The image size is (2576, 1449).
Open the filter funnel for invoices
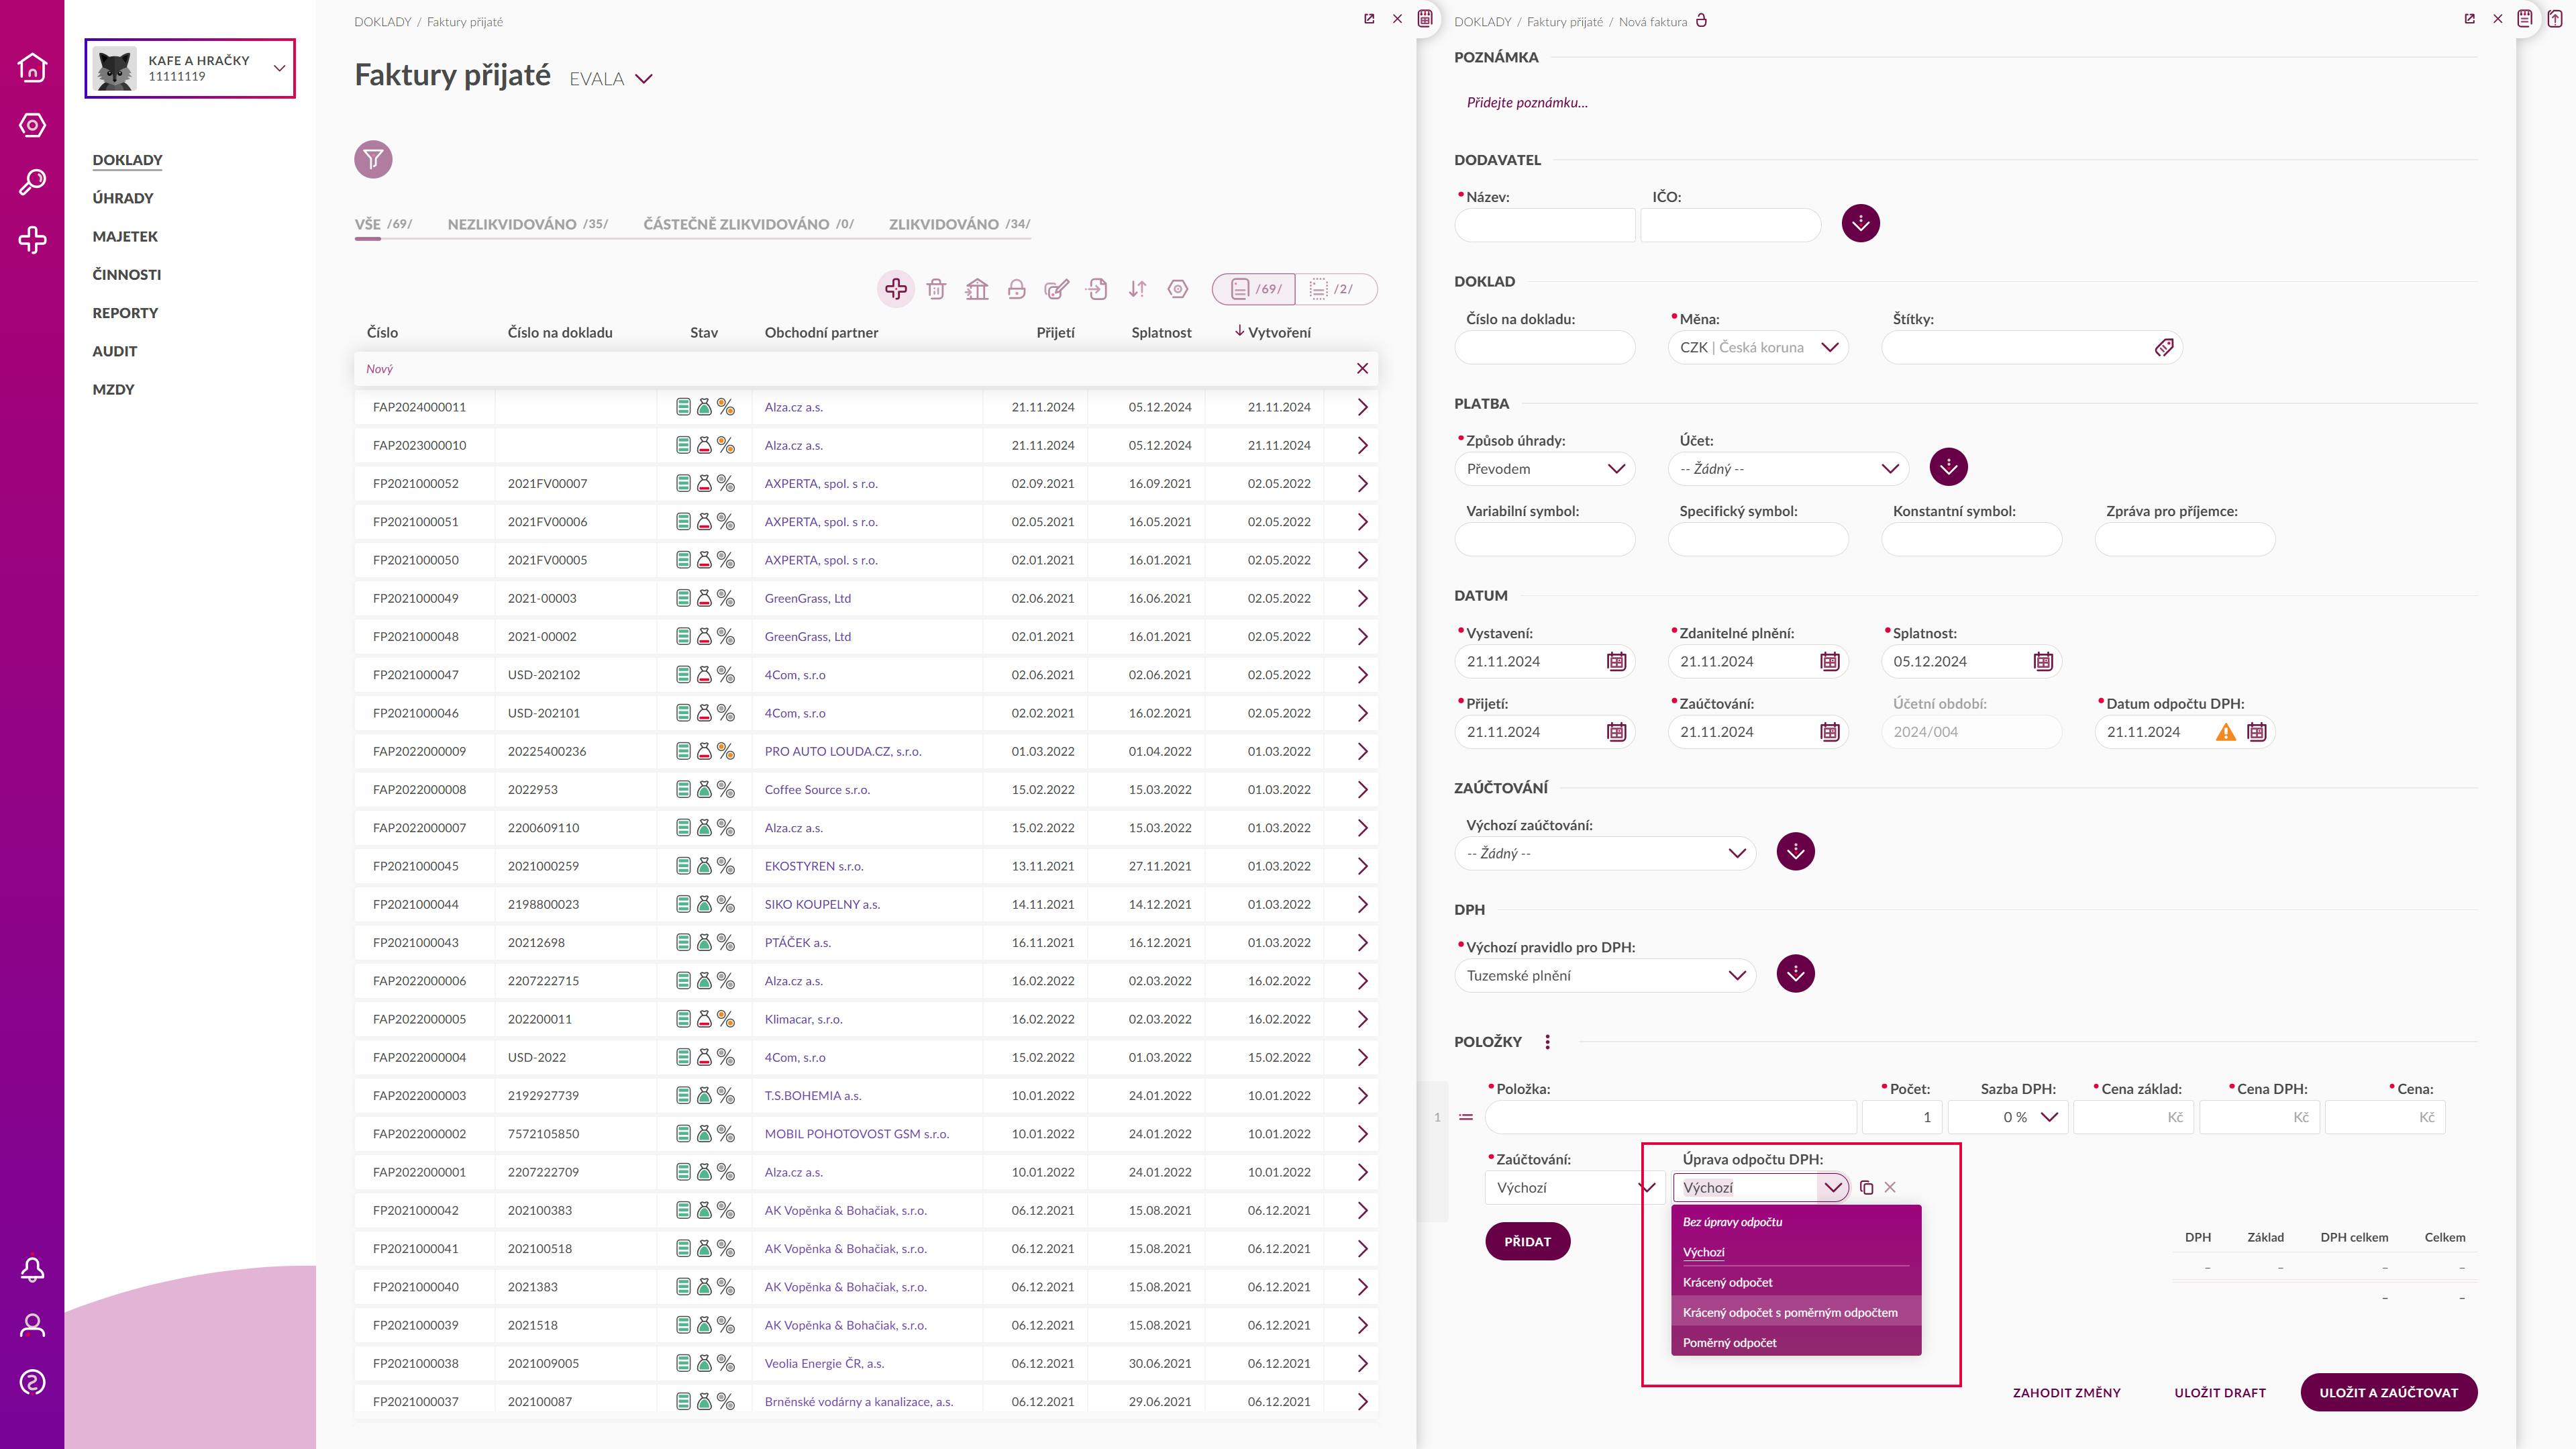pos(373,159)
